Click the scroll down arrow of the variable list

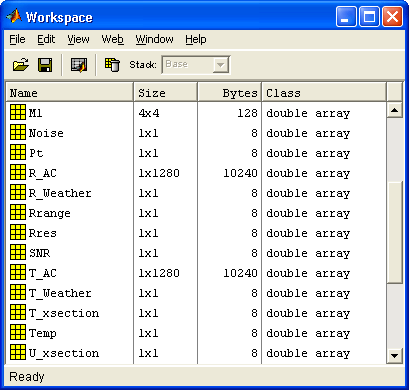(395, 356)
